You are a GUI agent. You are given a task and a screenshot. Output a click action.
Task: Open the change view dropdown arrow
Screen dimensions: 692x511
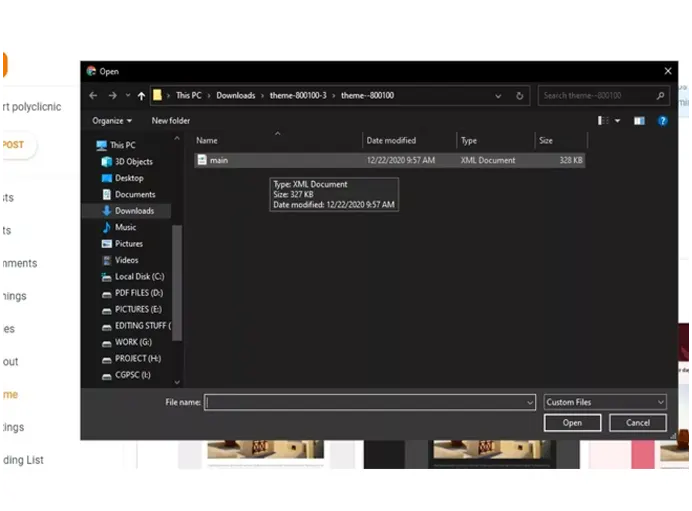click(x=617, y=121)
